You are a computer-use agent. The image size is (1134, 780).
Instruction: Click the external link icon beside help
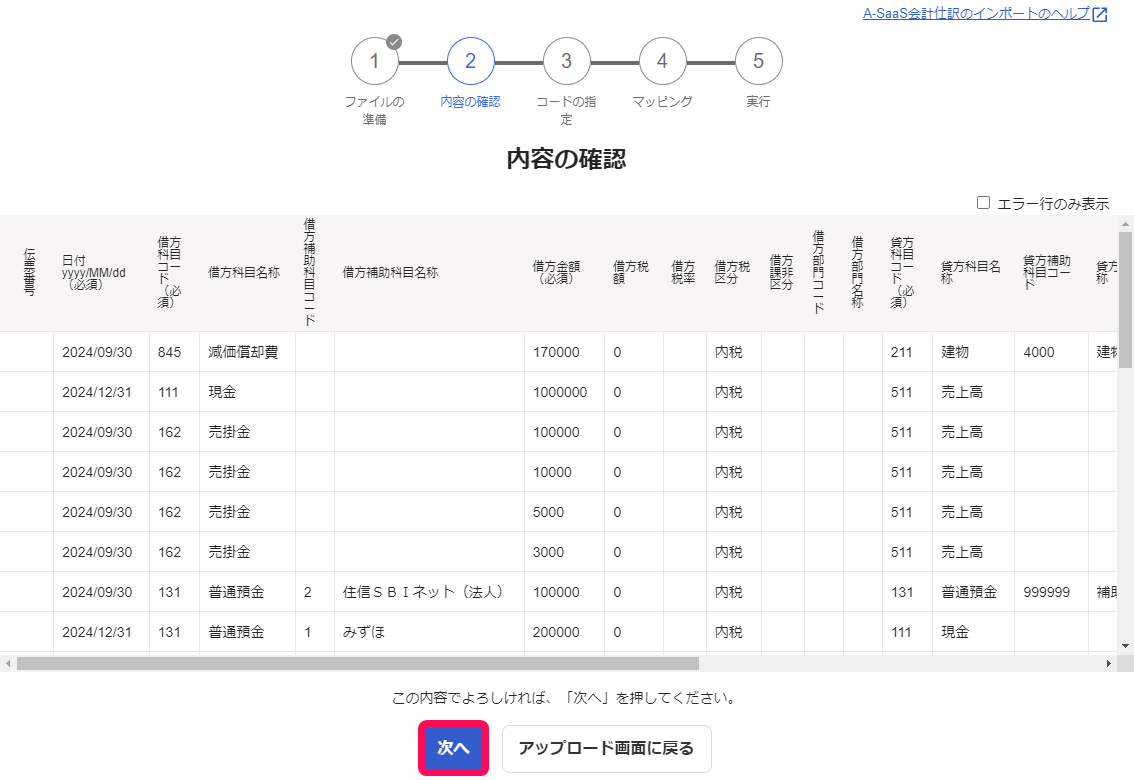tap(1099, 14)
